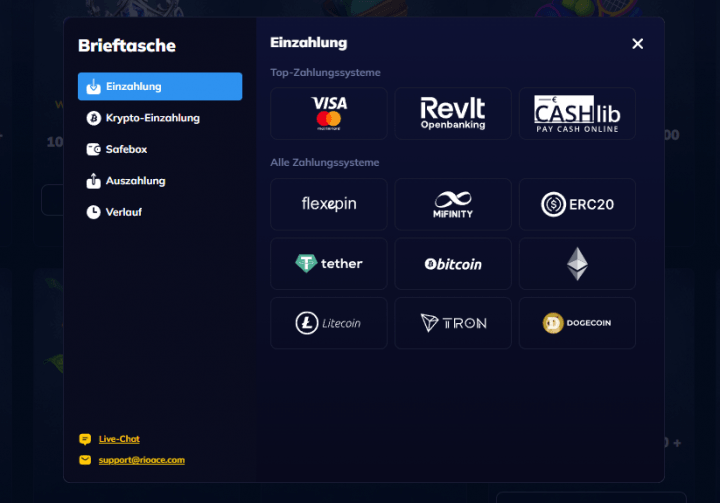
Task: Choose Revolt Openbanking payment option
Action: pos(453,113)
